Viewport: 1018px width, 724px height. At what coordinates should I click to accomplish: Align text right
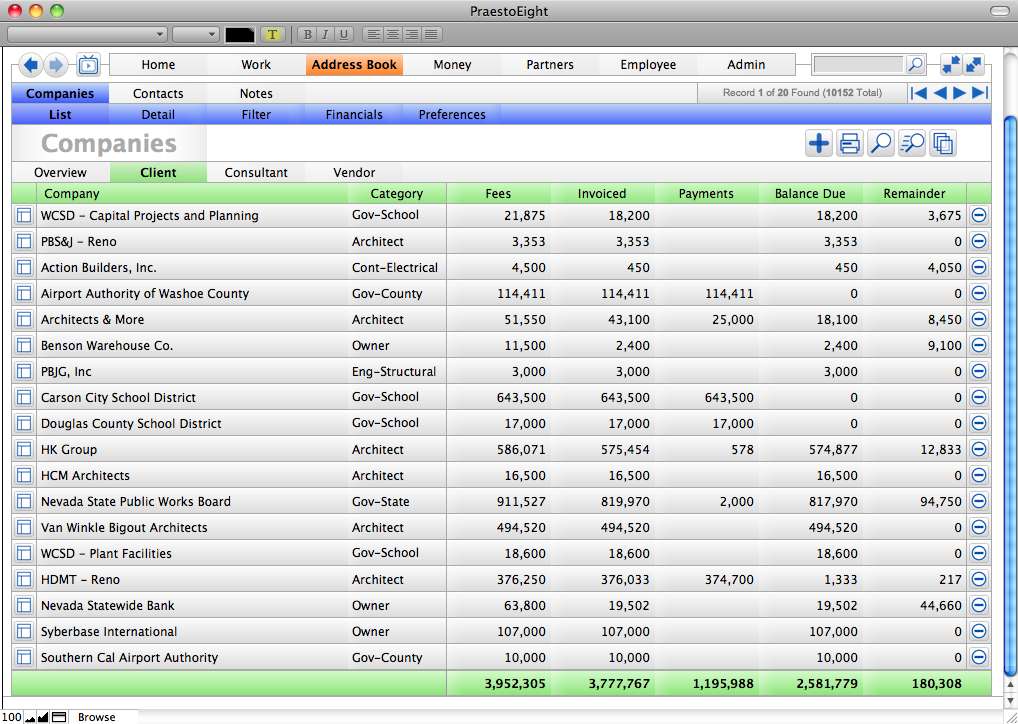point(412,34)
